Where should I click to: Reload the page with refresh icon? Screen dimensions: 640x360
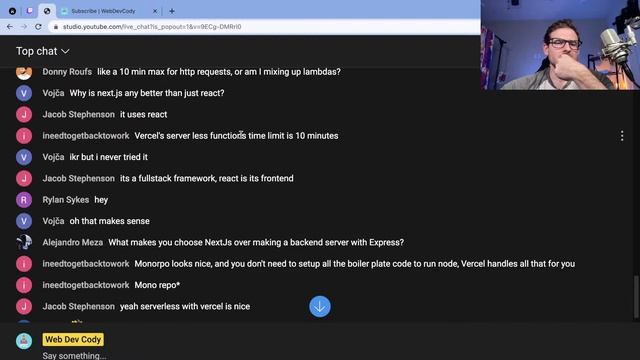click(38, 27)
